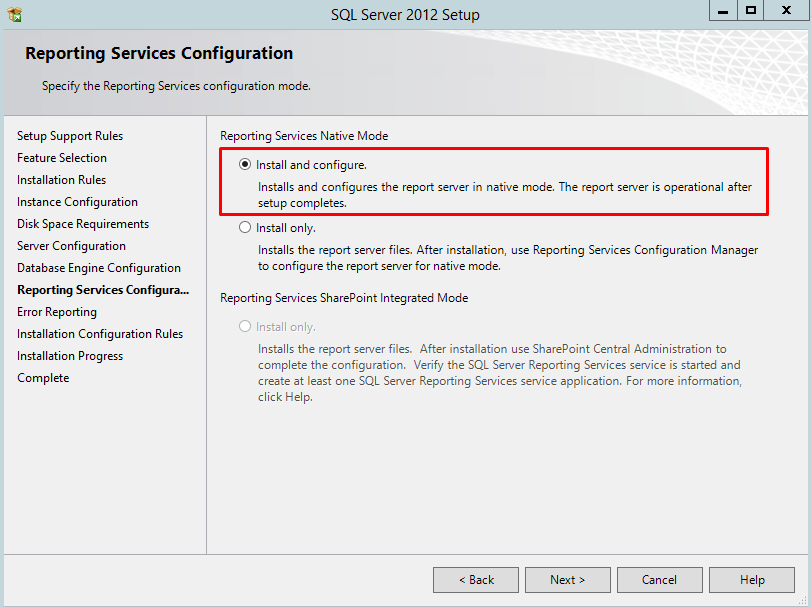This screenshot has width=811, height=608.
Task: Click the Back button
Action: (x=476, y=580)
